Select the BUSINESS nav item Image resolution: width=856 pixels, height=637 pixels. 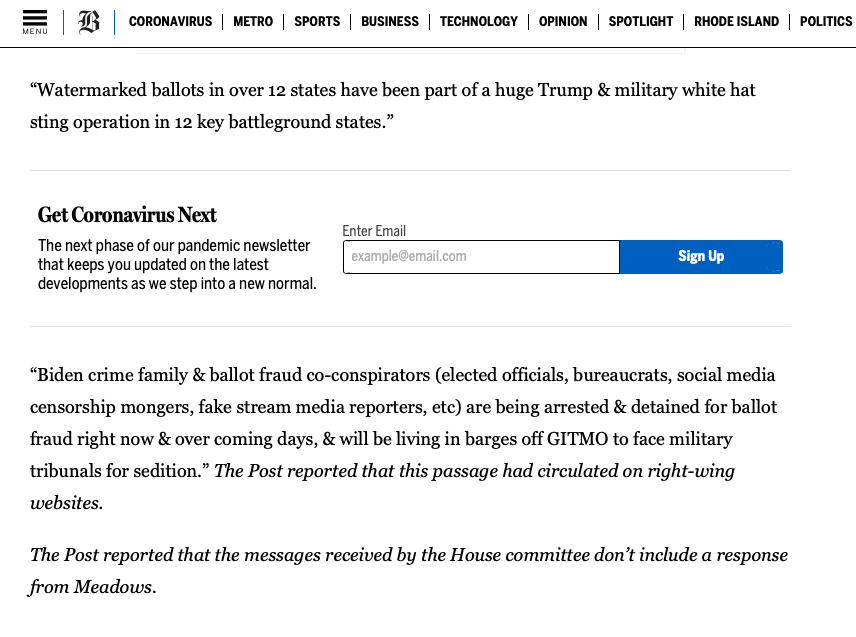(390, 22)
